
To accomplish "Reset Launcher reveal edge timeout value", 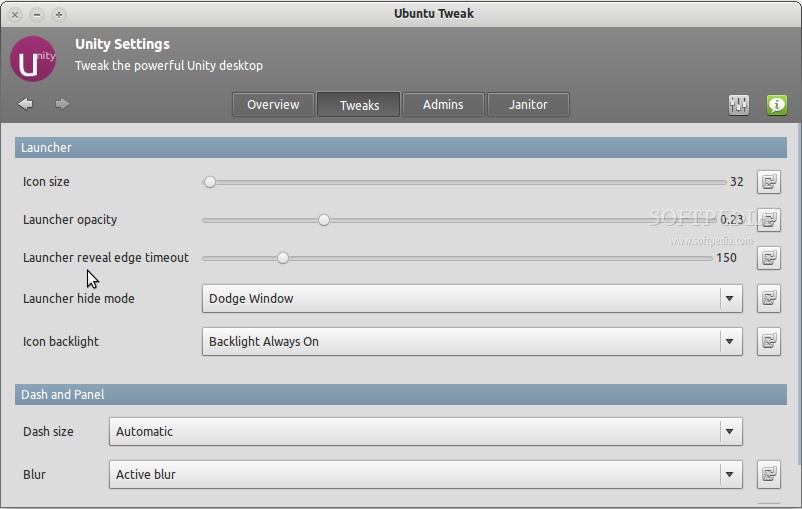I will [769, 258].
